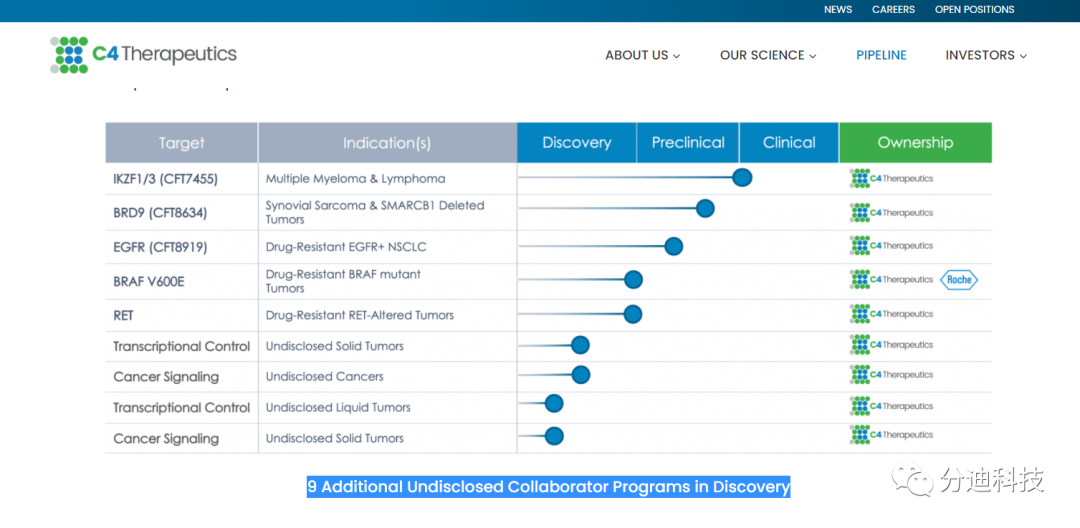Click the C4 Therapeutics header logo
Viewport: 1080px width, 528px height.
coord(143,54)
